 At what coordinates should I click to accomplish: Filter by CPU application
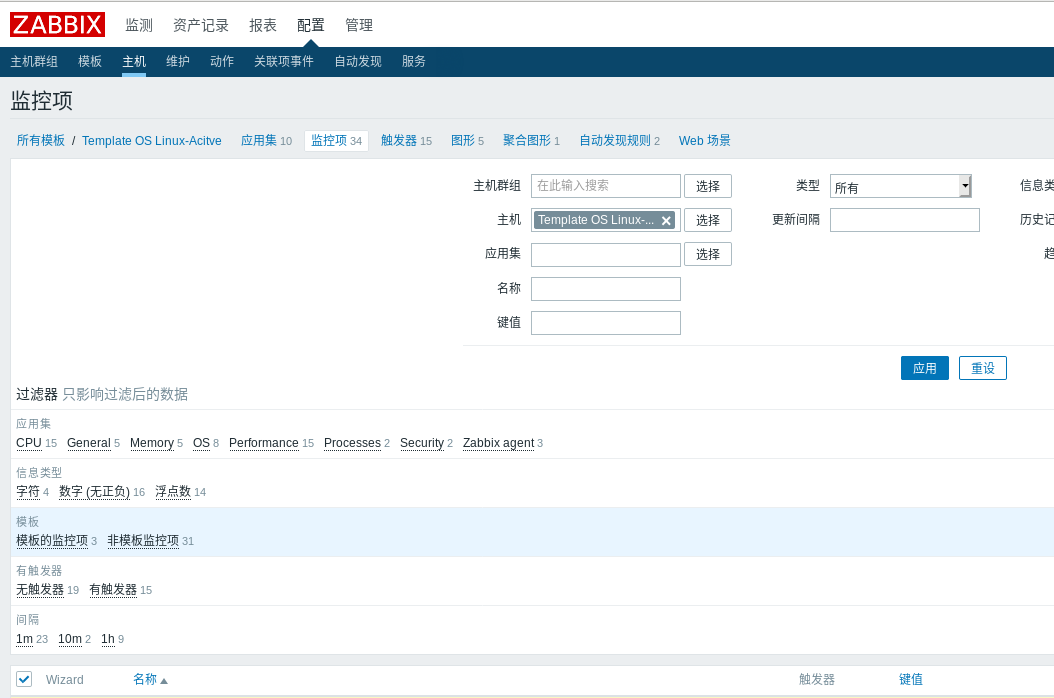[29, 442]
